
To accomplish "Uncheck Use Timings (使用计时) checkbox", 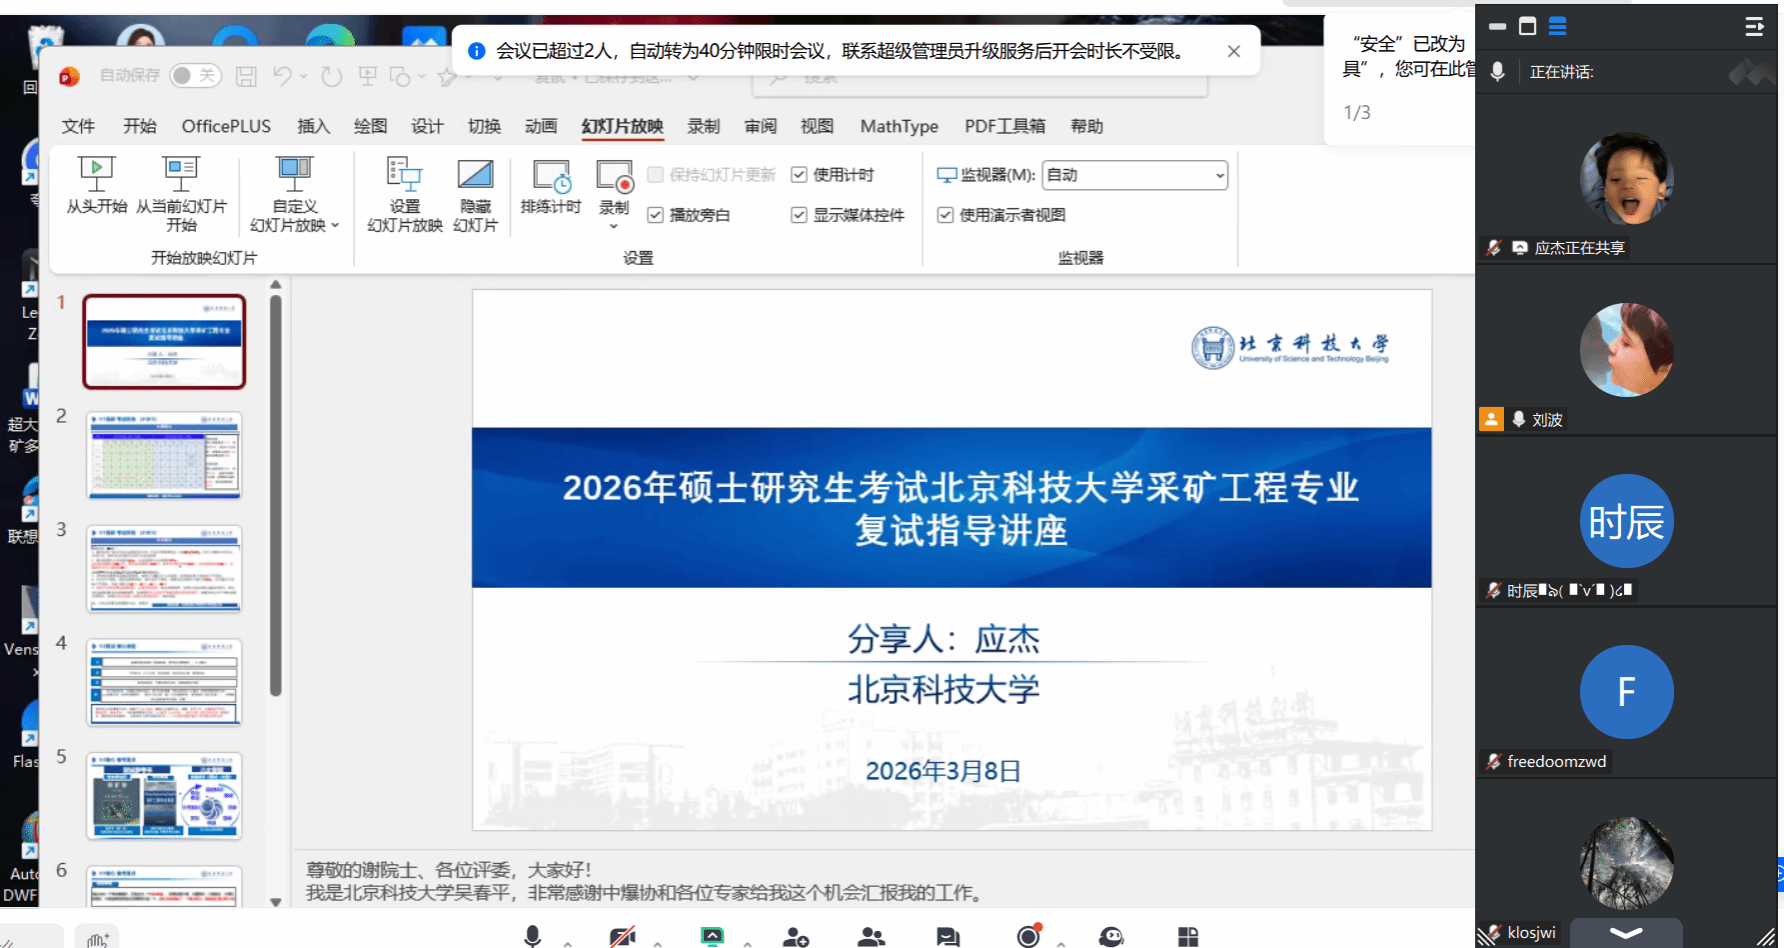I will (x=799, y=175).
